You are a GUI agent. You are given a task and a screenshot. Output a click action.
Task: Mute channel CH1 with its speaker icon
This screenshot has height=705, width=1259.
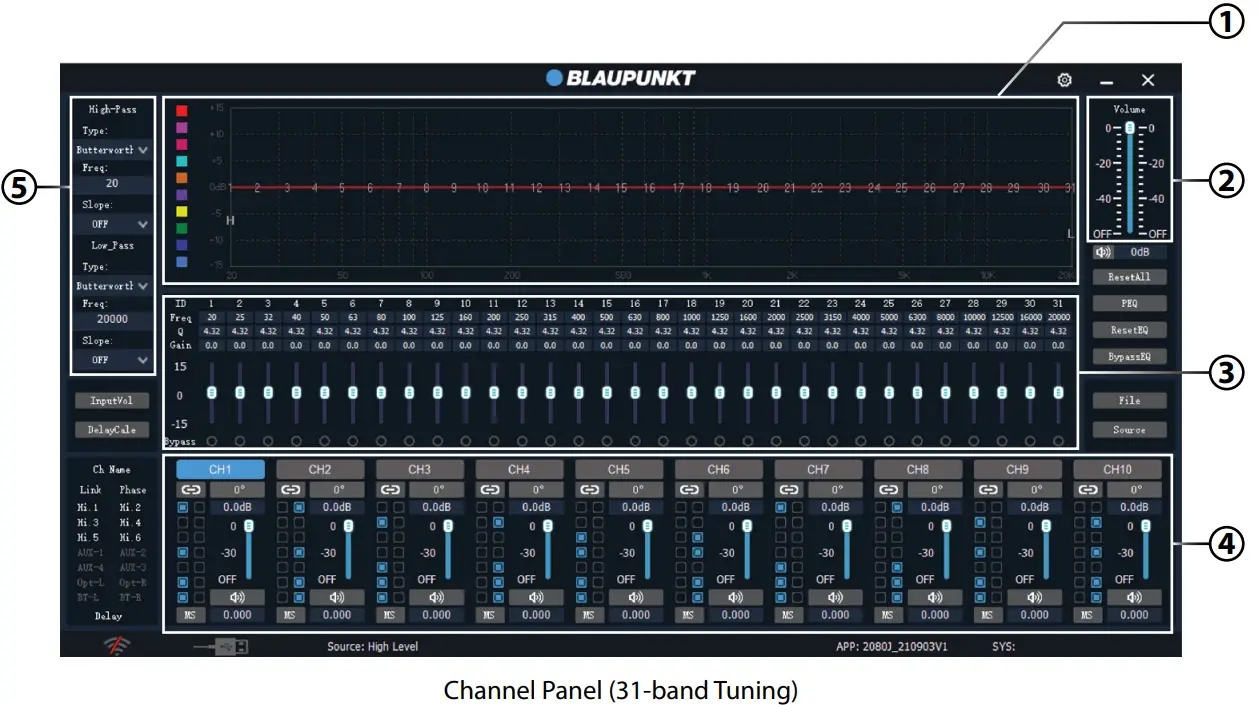pyautogui.click(x=237, y=597)
